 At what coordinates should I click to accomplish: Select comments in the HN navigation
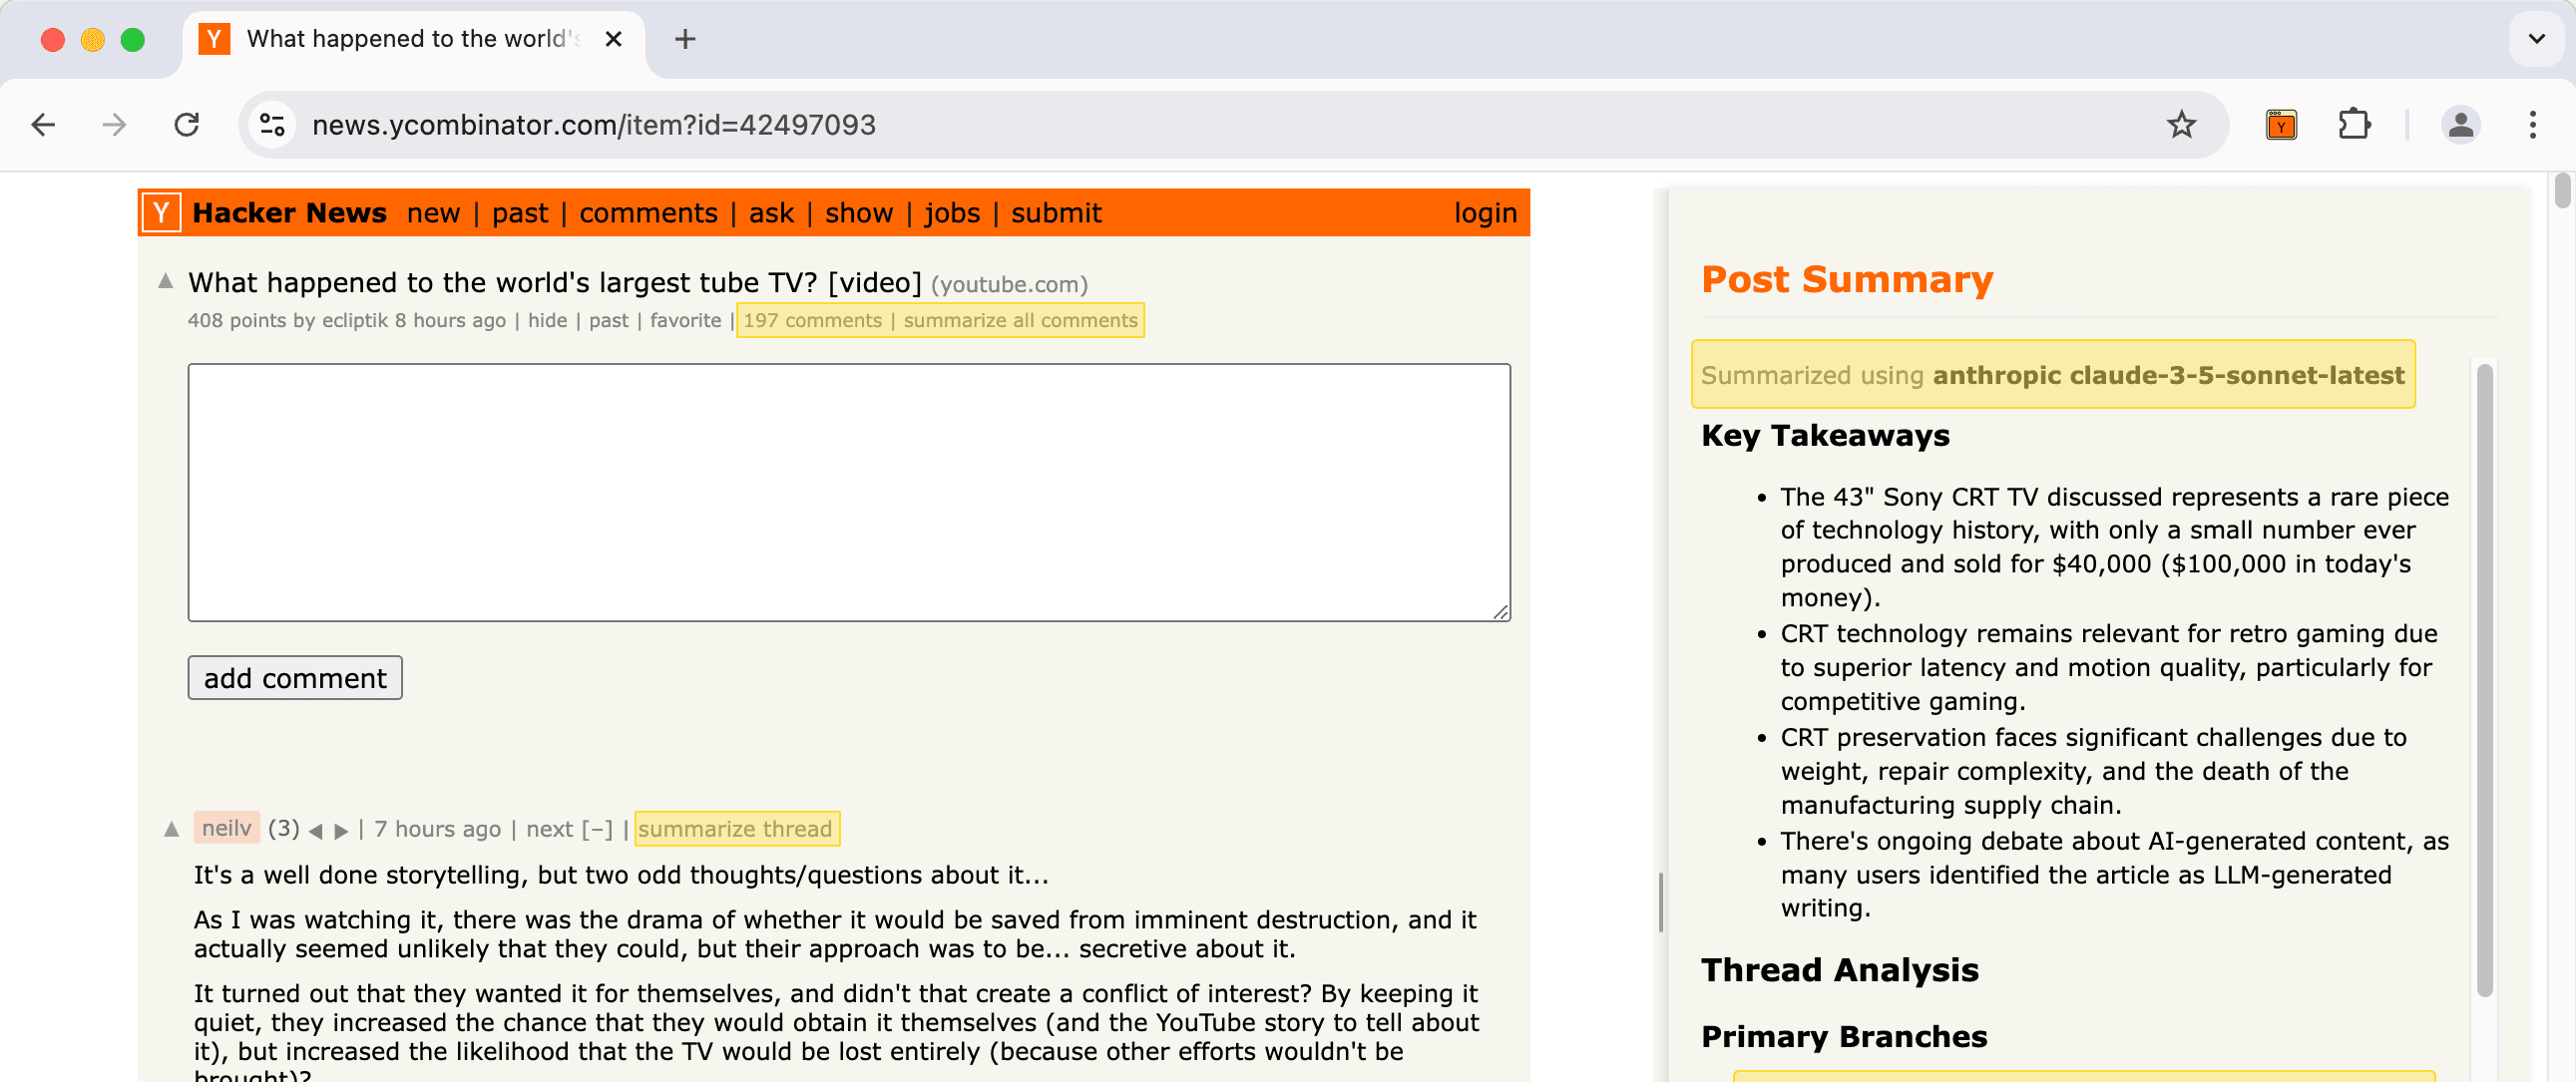pyautogui.click(x=648, y=212)
